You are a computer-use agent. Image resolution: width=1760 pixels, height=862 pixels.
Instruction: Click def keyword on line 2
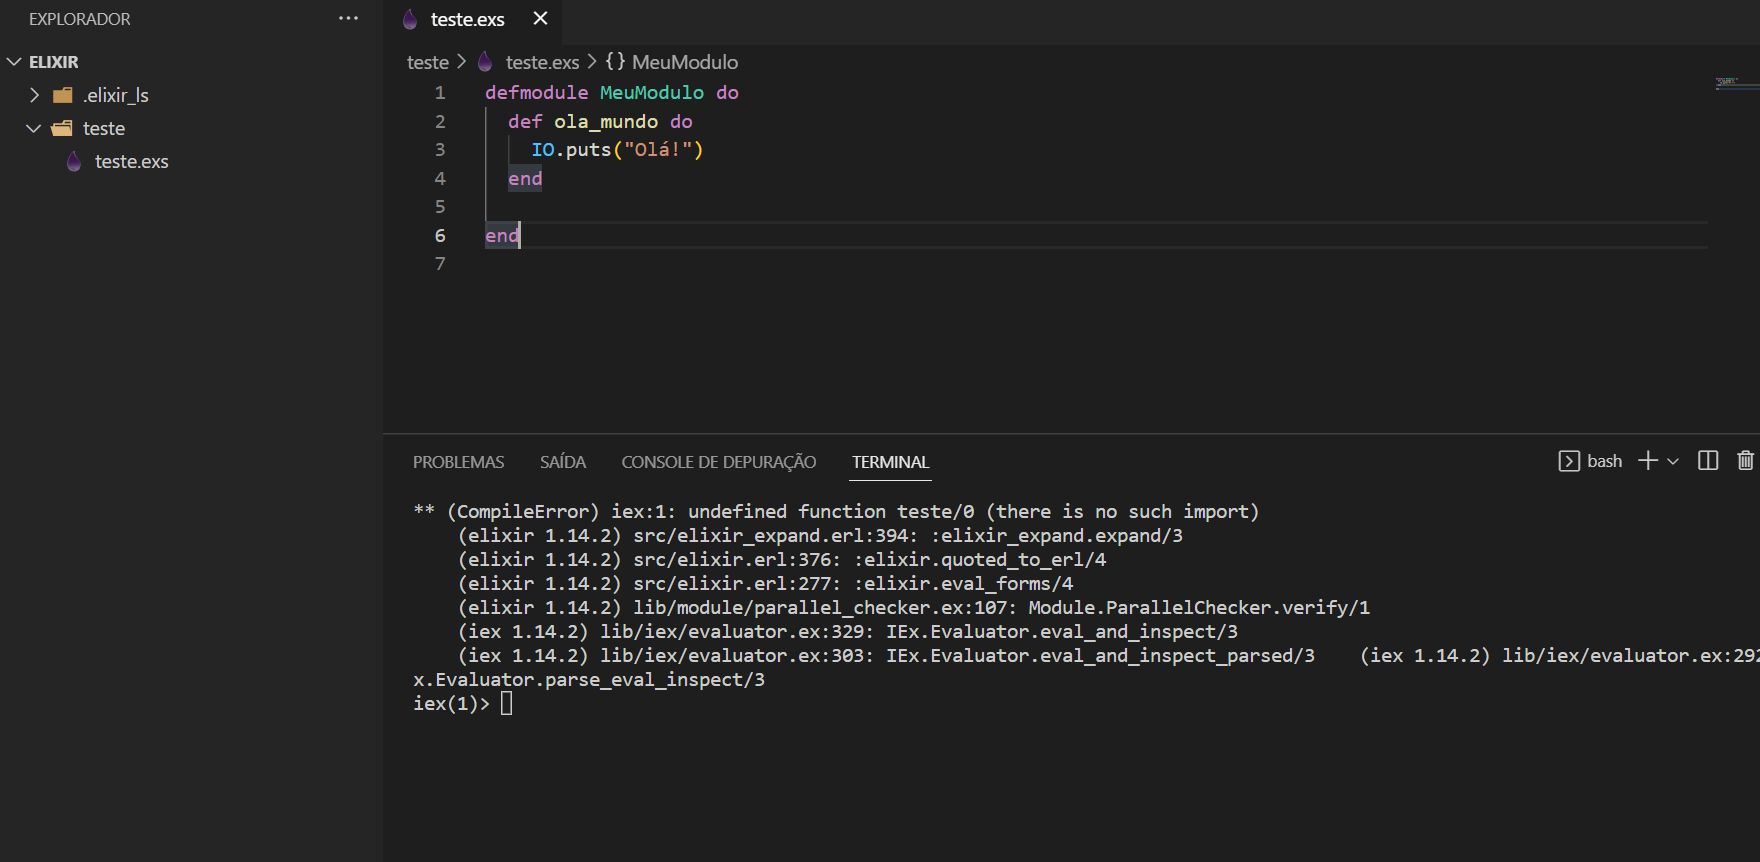[x=525, y=121]
